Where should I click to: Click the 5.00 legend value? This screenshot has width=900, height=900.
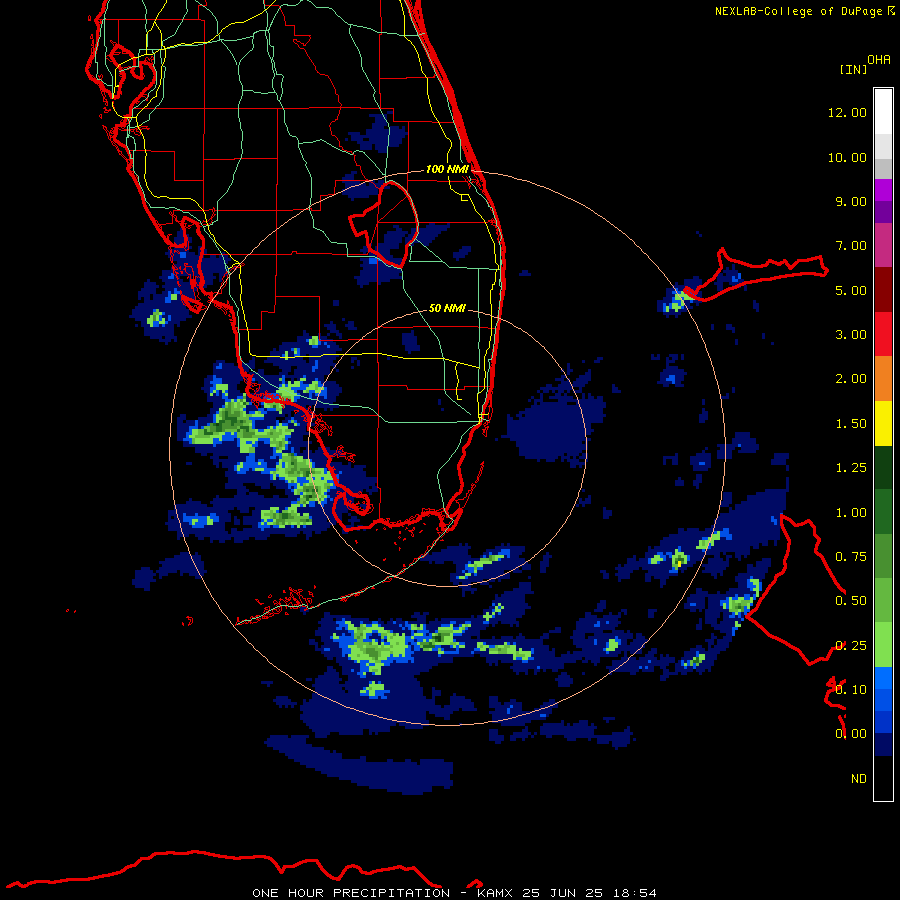tap(851, 290)
